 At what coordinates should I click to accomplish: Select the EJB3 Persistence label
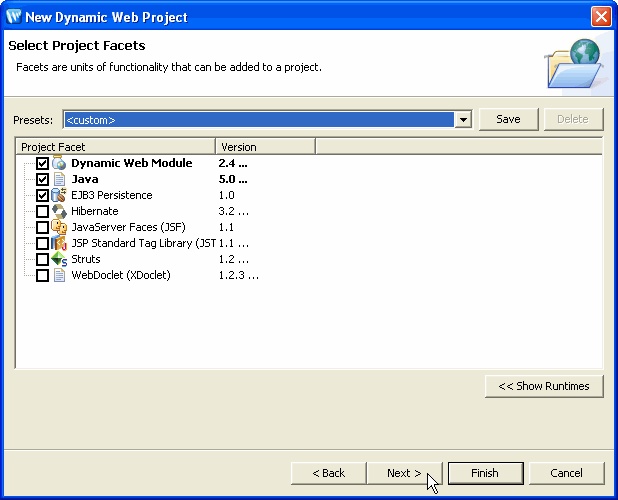pos(112,195)
